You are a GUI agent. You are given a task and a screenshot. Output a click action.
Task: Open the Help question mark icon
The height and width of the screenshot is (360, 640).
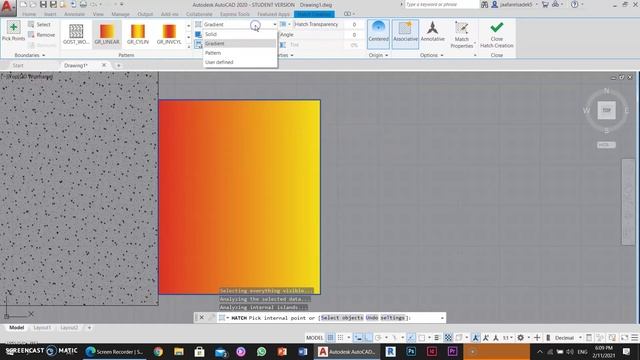(575, 4)
